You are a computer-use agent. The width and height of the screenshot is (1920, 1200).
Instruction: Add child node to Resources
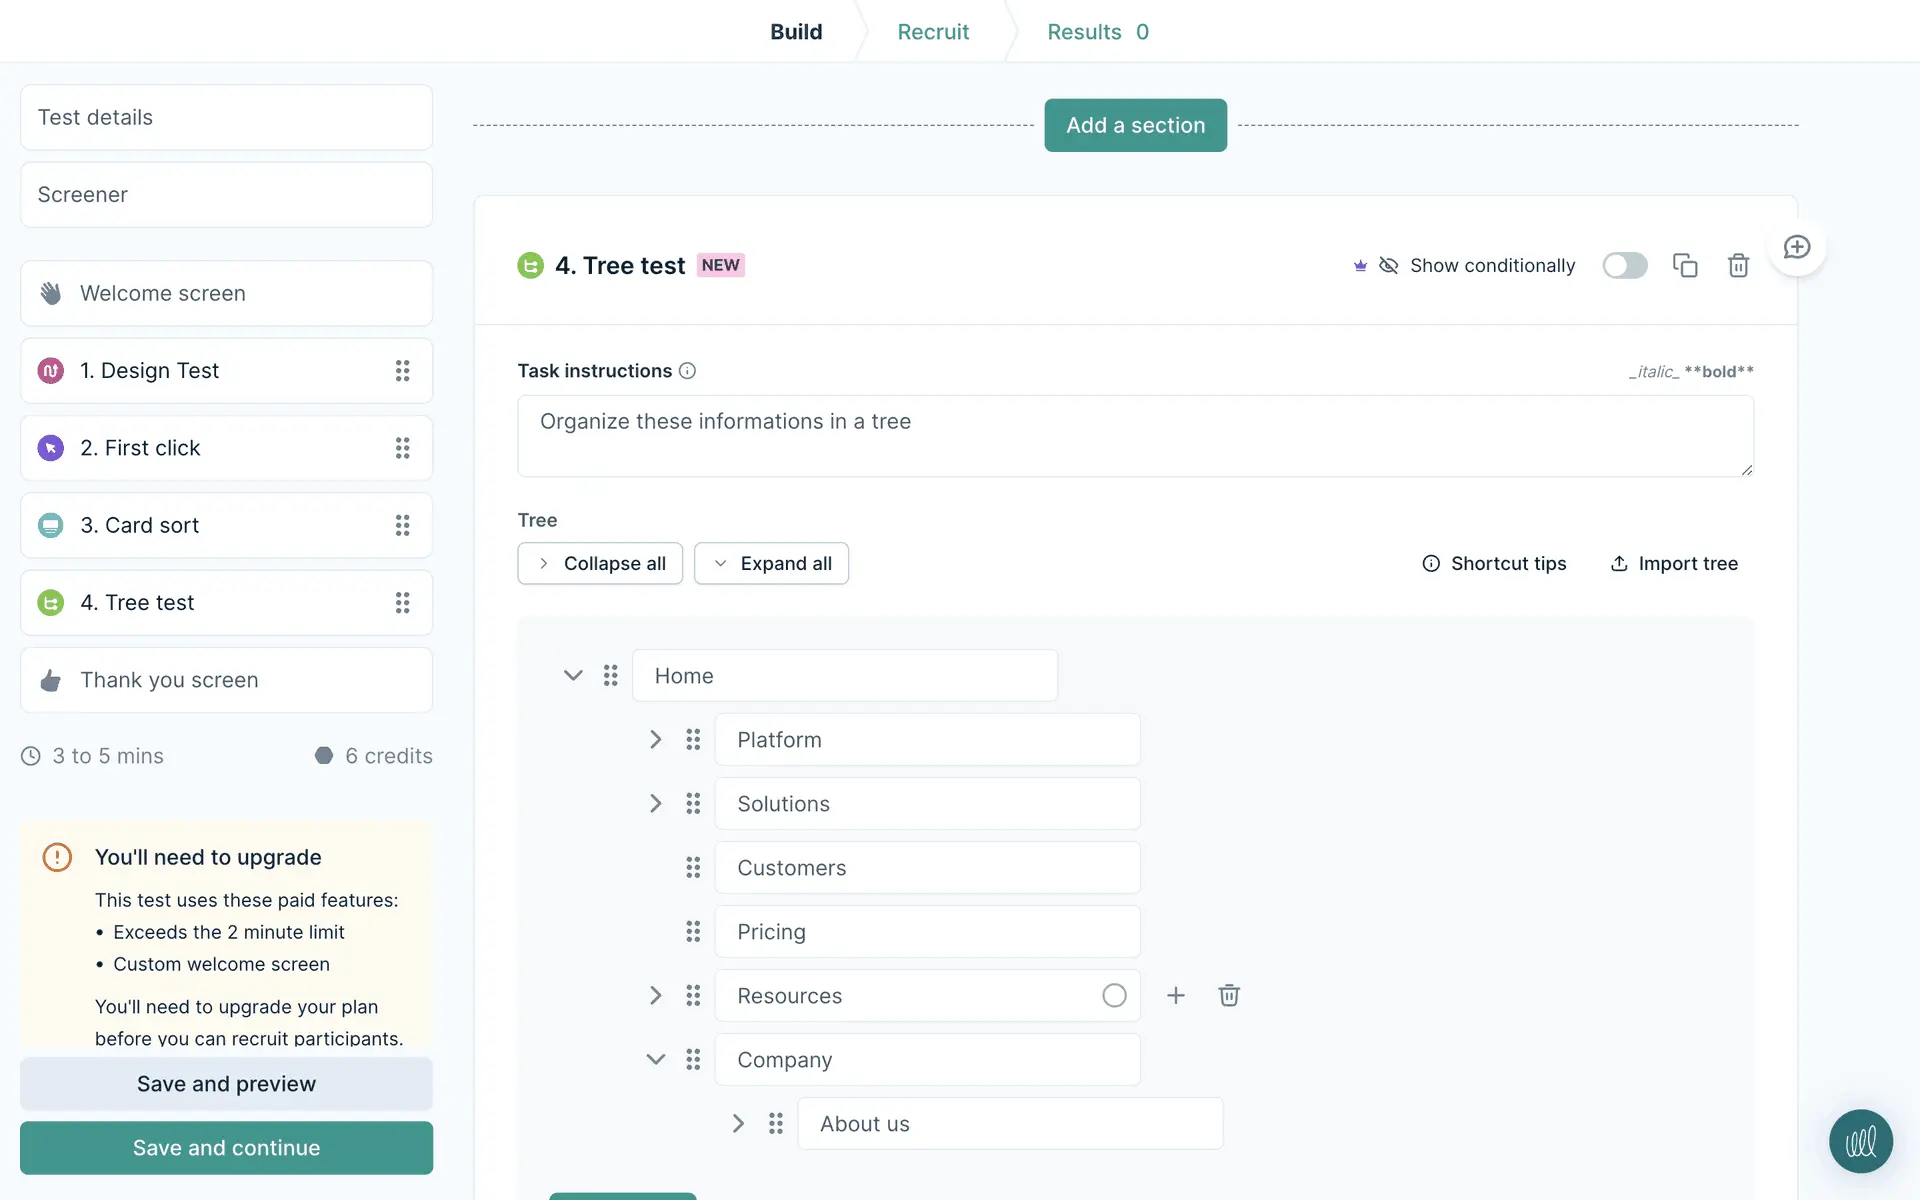click(x=1176, y=995)
